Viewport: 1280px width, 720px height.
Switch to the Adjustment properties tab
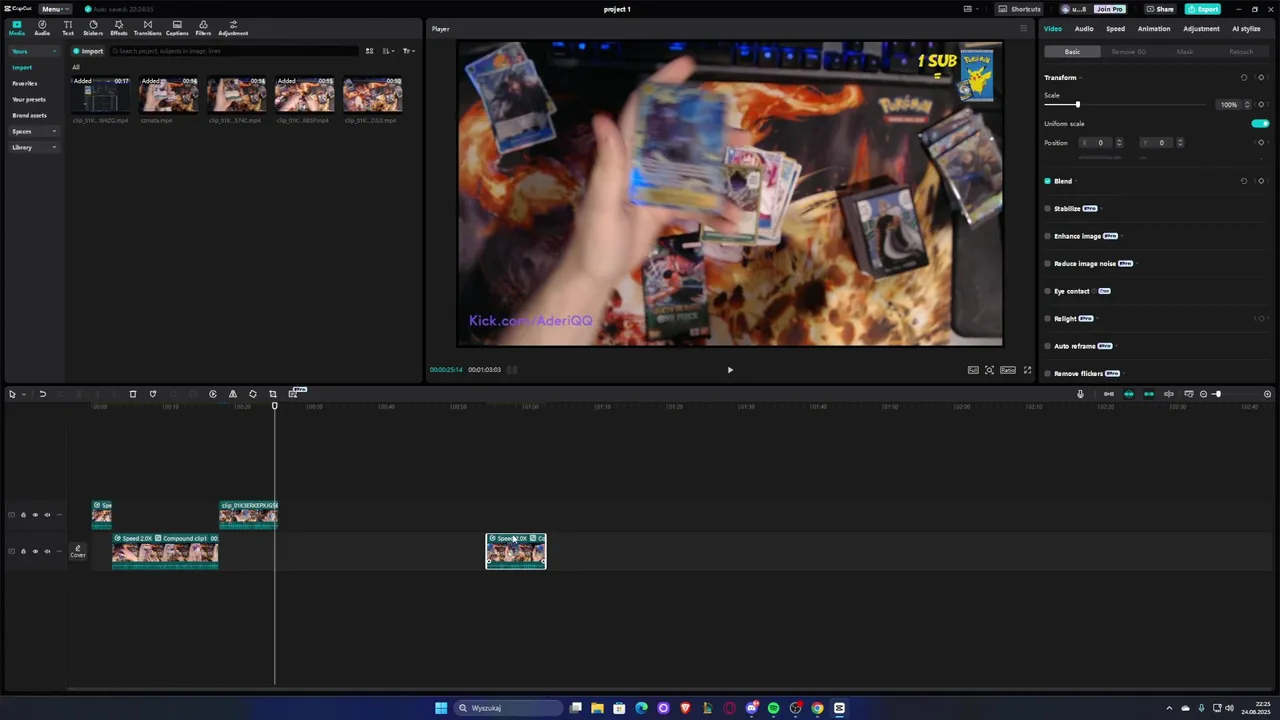1201,29
